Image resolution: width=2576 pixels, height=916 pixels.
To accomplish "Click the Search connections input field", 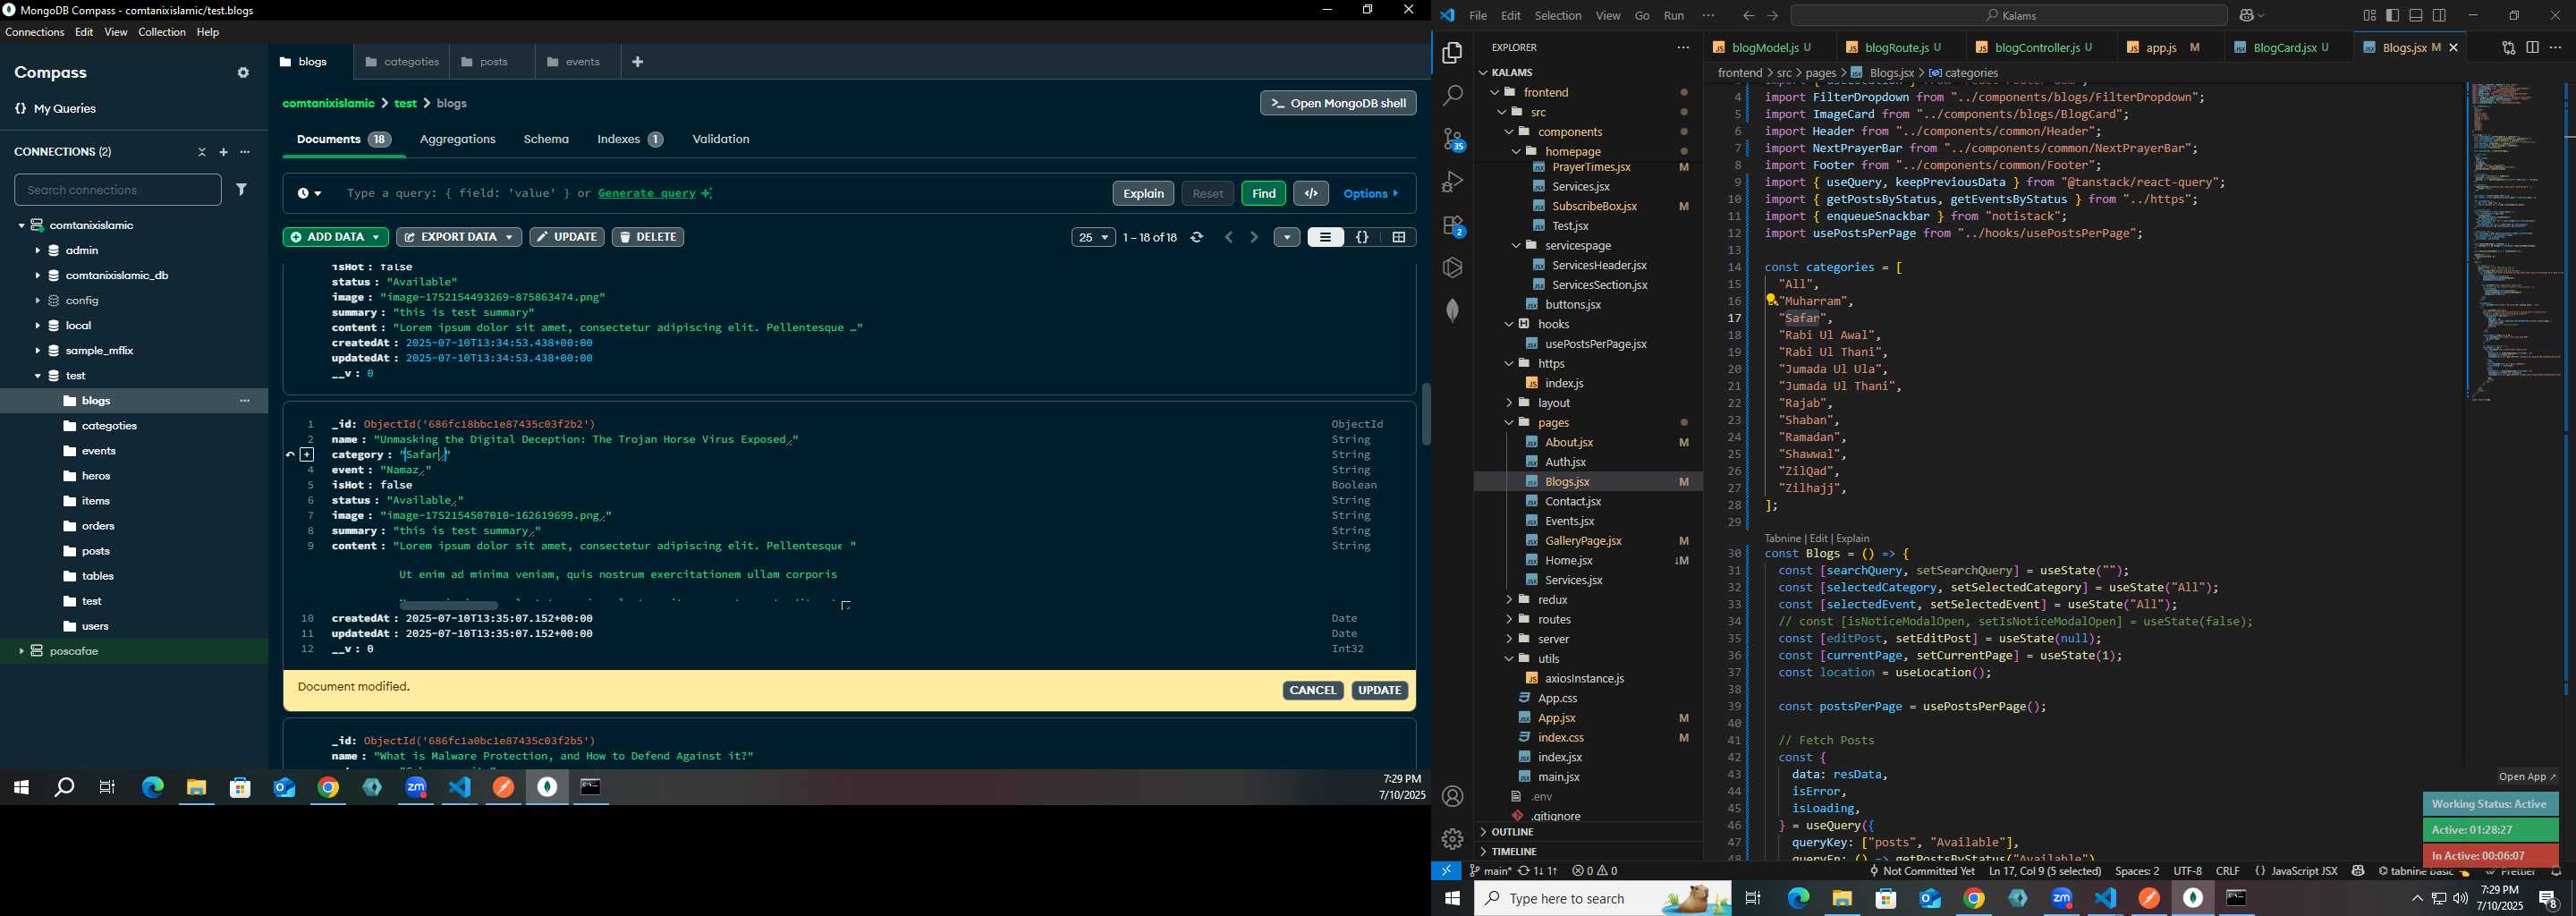I will click(x=118, y=190).
